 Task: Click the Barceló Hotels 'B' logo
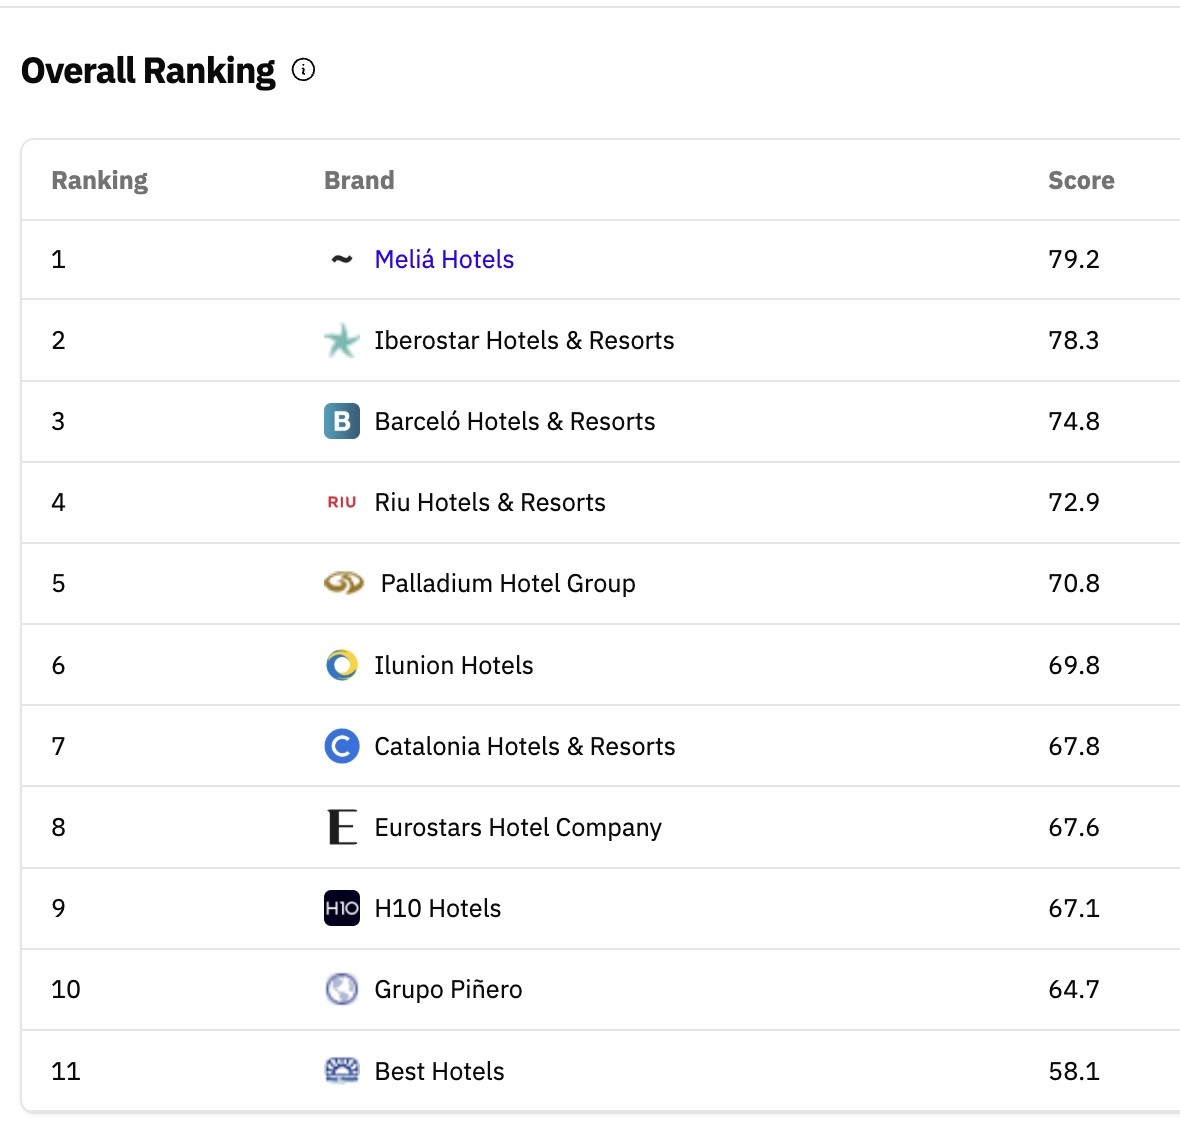pyautogui.click(x=341, y=421)
